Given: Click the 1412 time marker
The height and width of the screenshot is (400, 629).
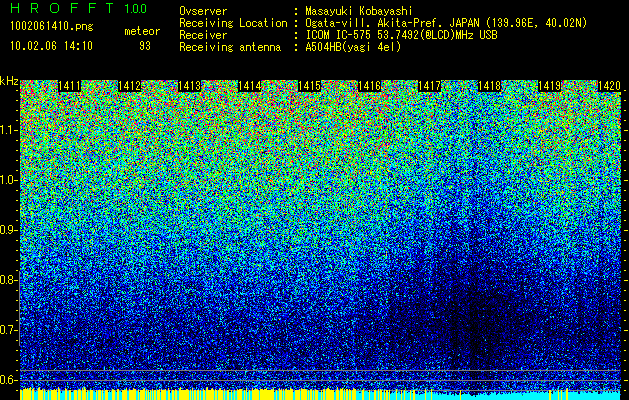Looking at the screenshot, I should pos(130,86).
